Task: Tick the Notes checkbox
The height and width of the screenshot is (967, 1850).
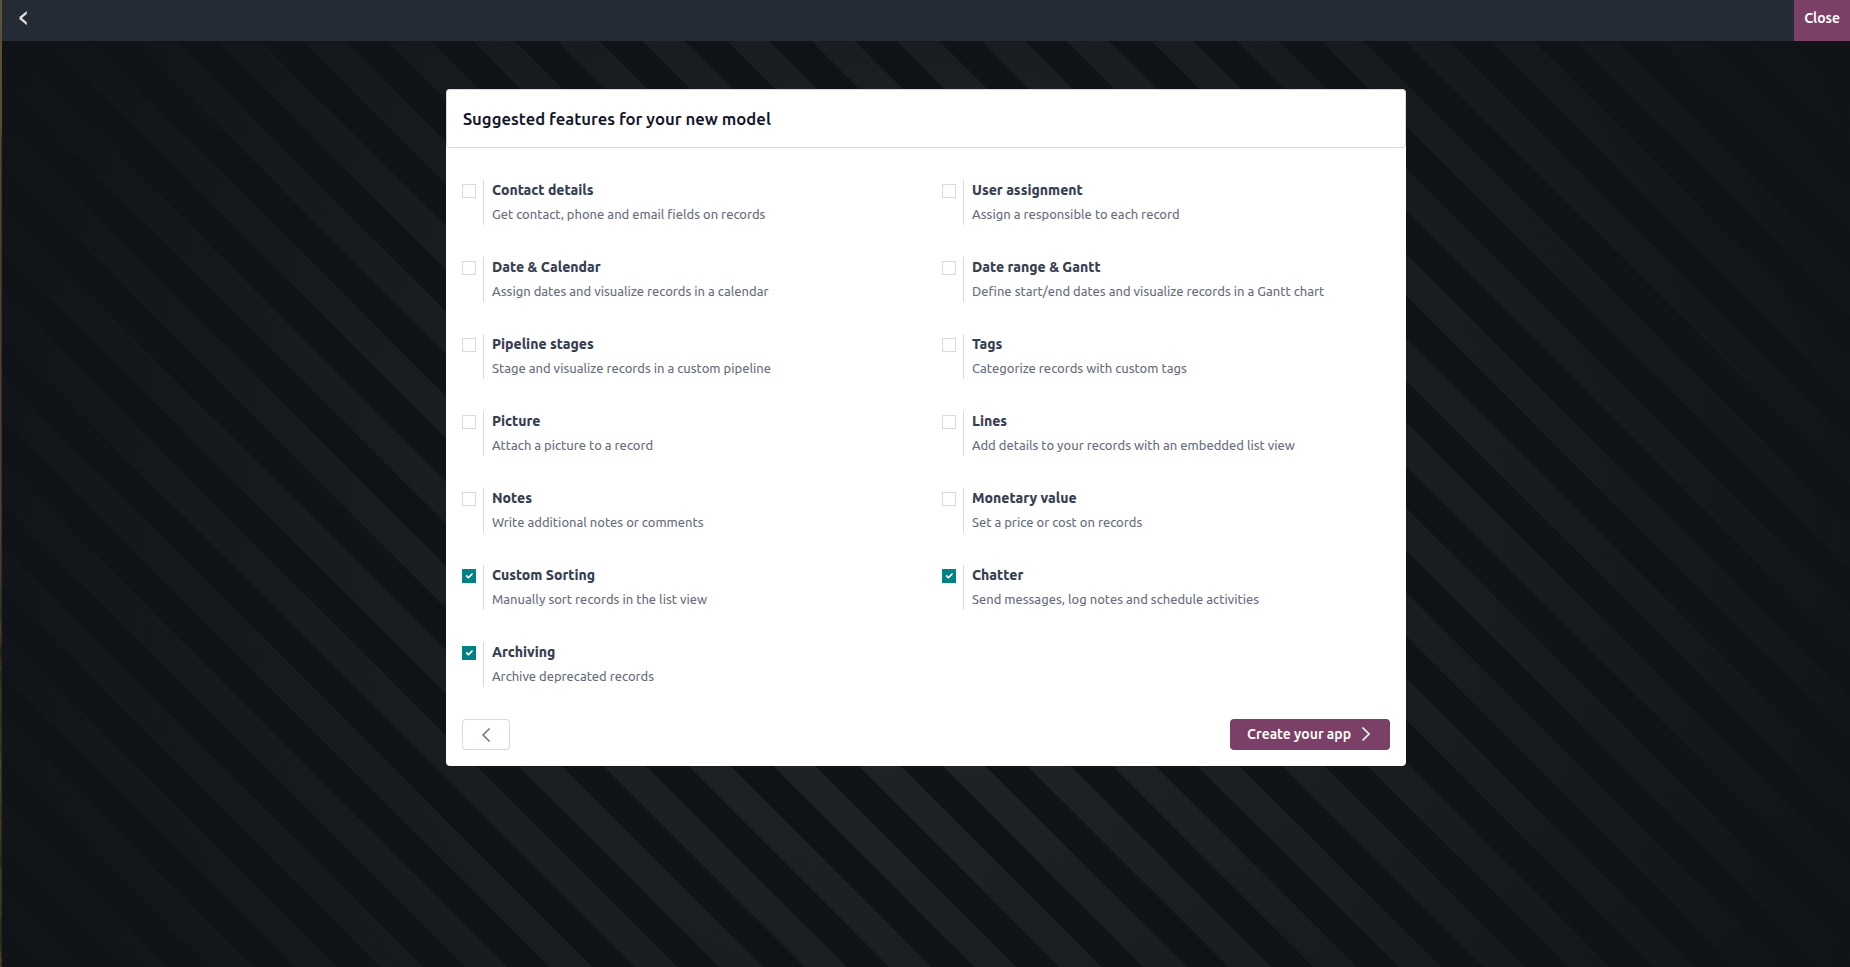Action: tap(469, 499)
